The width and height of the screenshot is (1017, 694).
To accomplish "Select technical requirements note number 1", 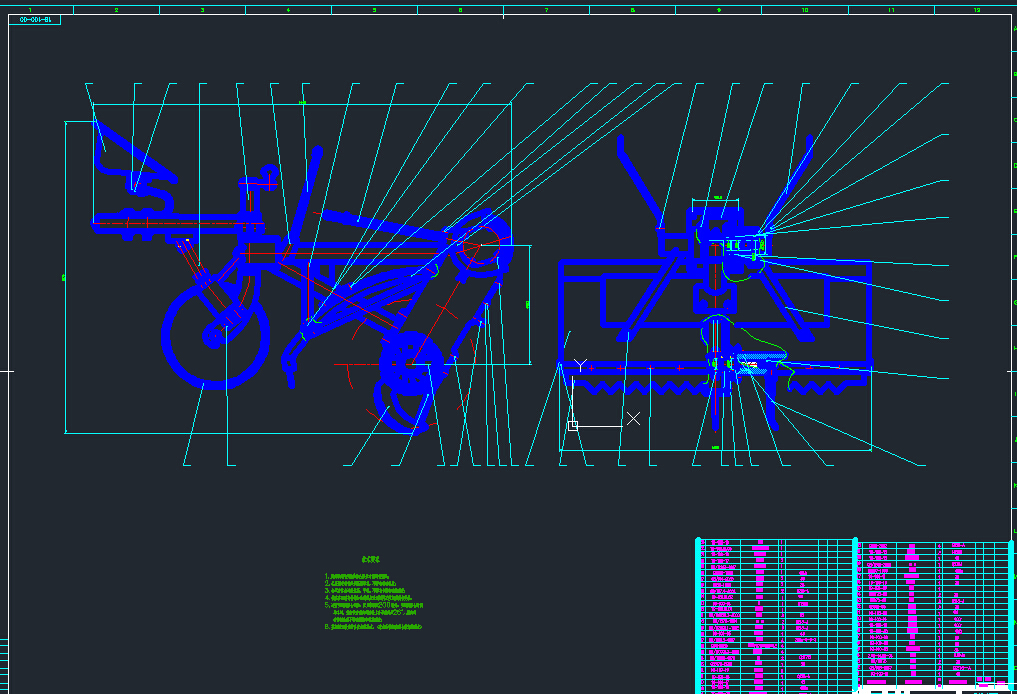I will pyautogui.click(x=357, y=576).
